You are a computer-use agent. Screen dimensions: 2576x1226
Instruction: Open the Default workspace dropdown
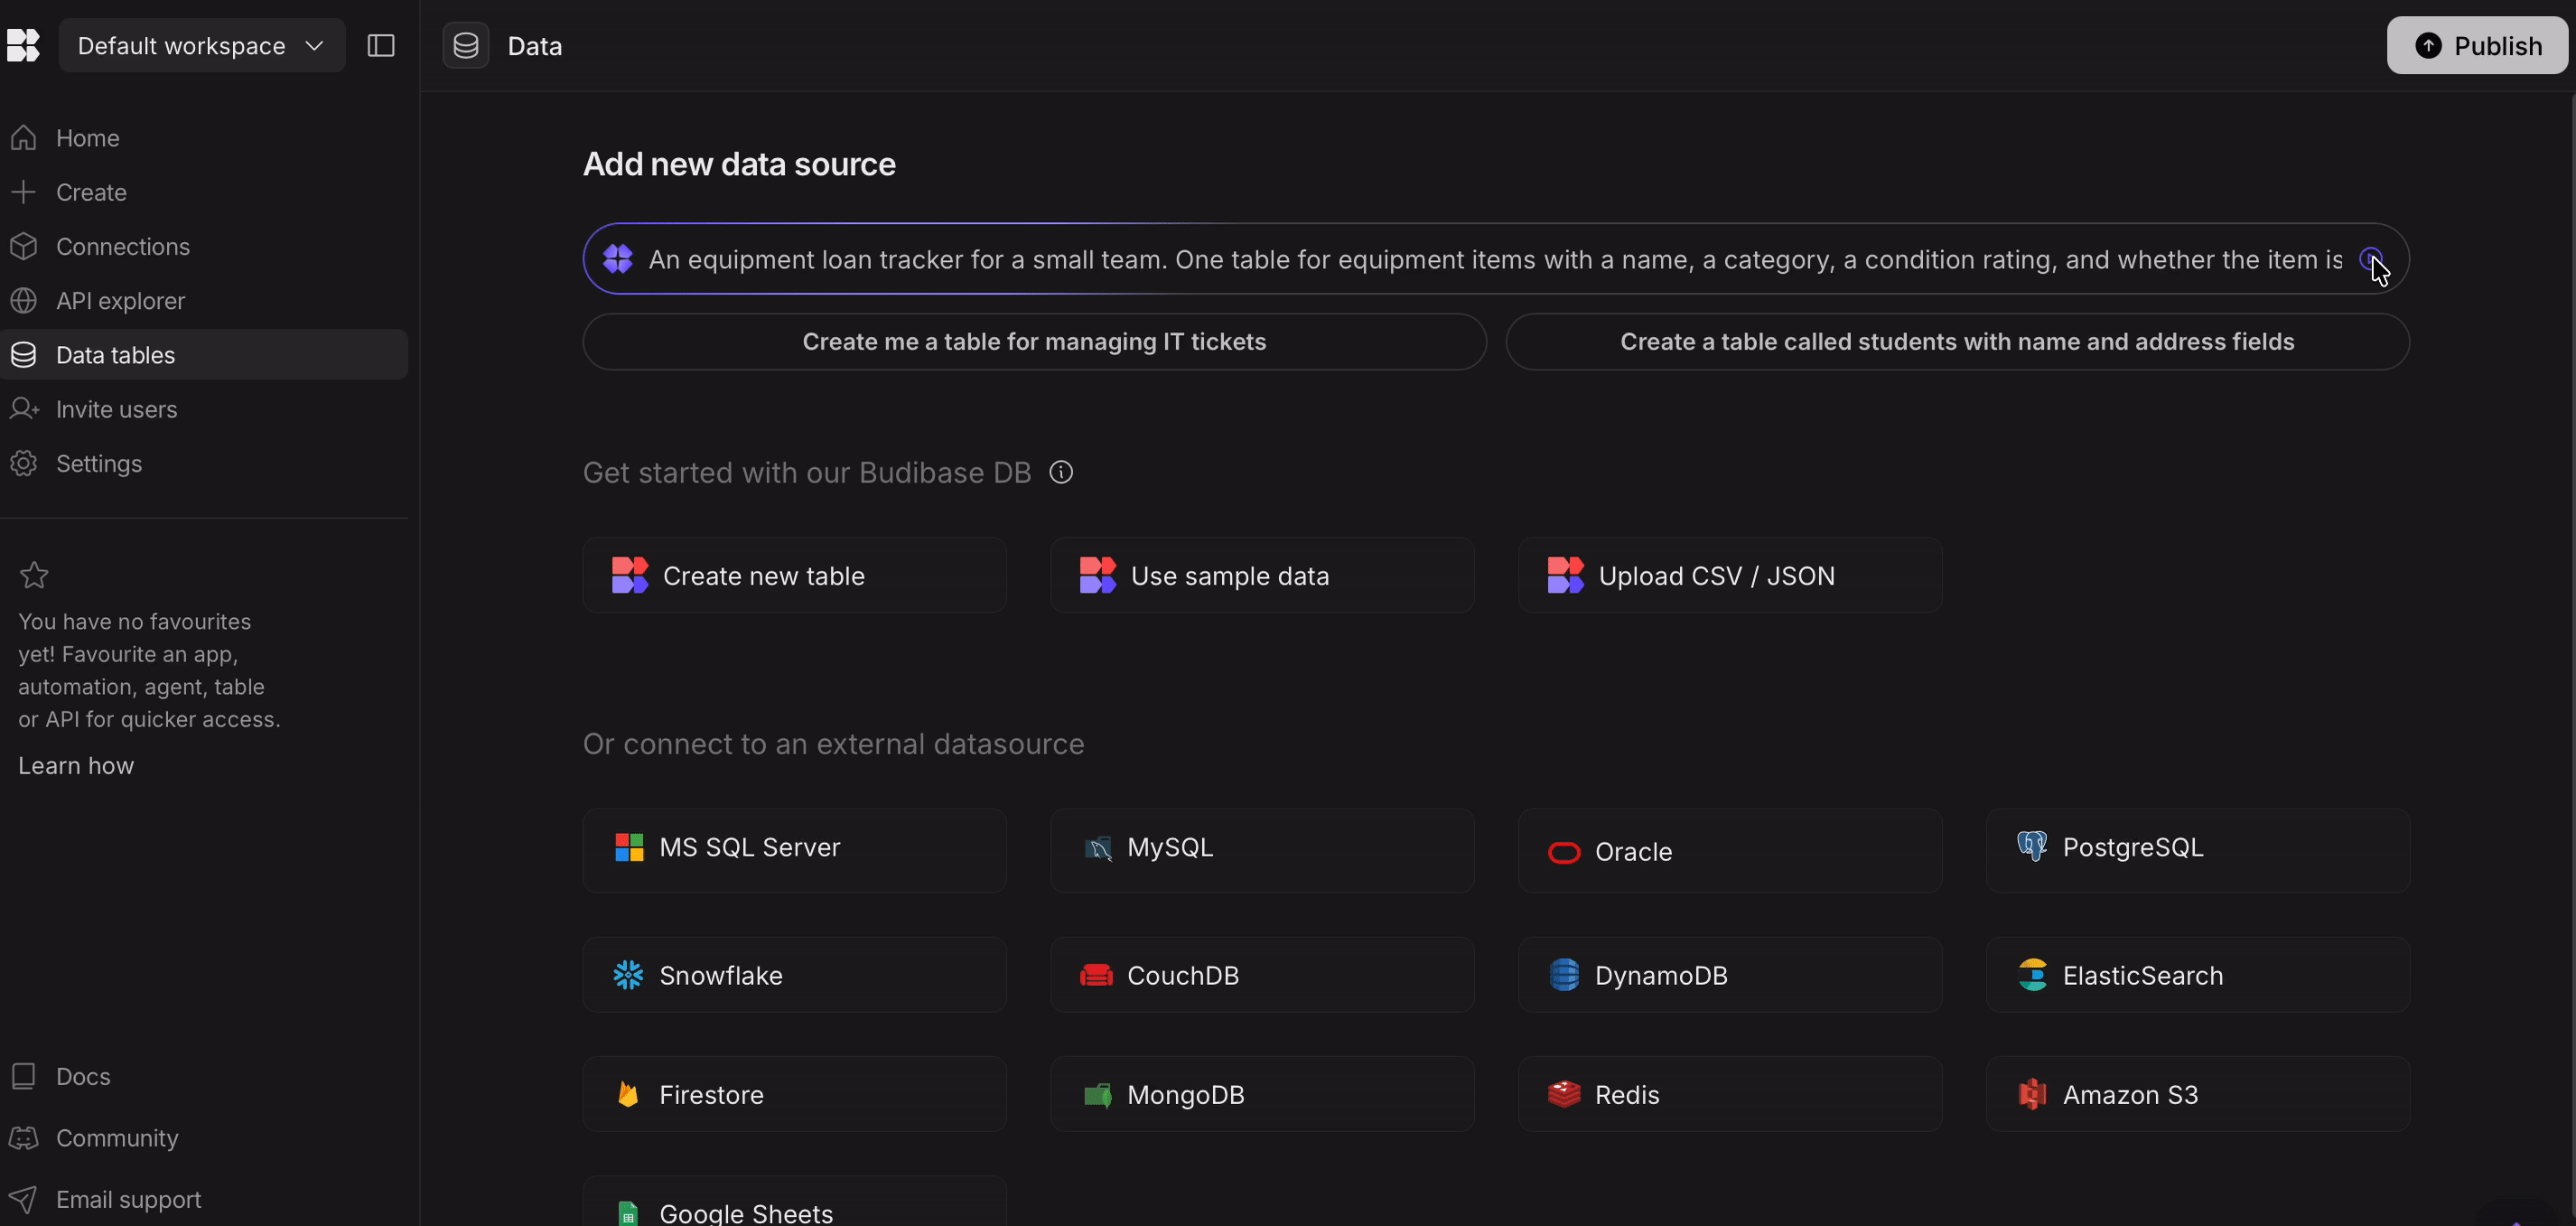pos(202,45)
